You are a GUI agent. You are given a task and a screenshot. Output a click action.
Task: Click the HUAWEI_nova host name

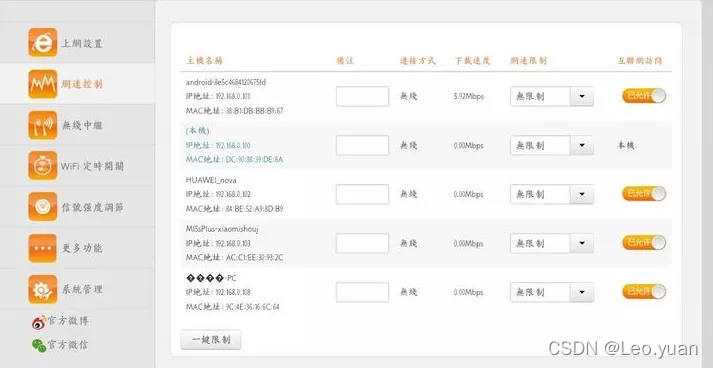(x=211, y=180)
